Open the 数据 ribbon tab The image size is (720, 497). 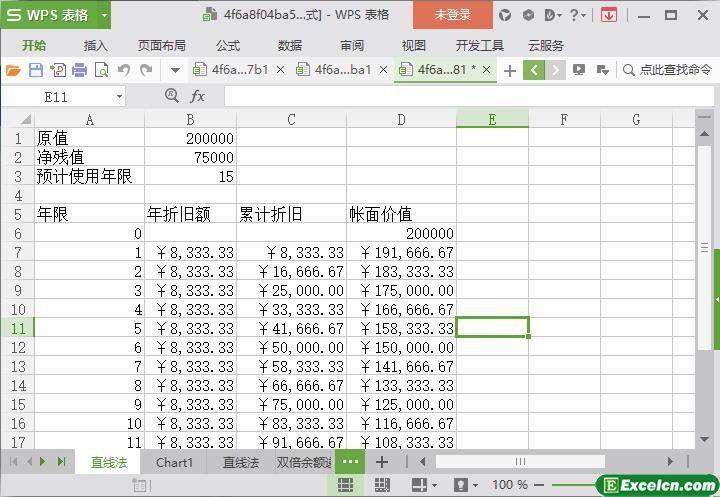pos(290,45)
